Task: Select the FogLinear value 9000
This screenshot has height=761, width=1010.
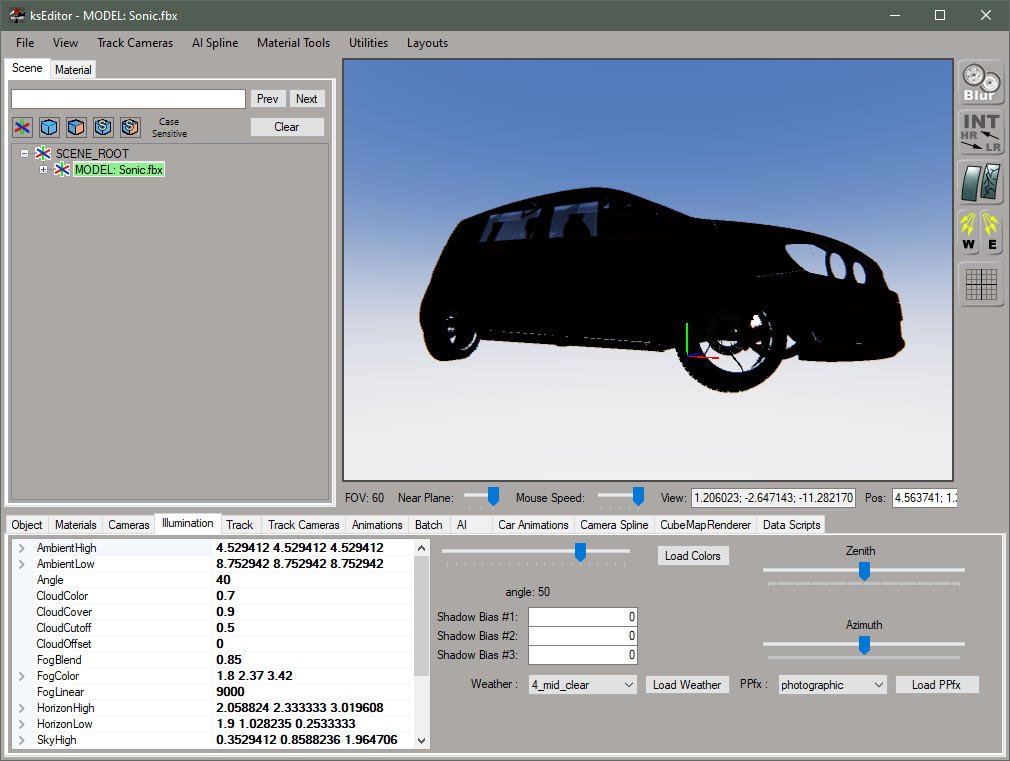Action: coord(230,692)
